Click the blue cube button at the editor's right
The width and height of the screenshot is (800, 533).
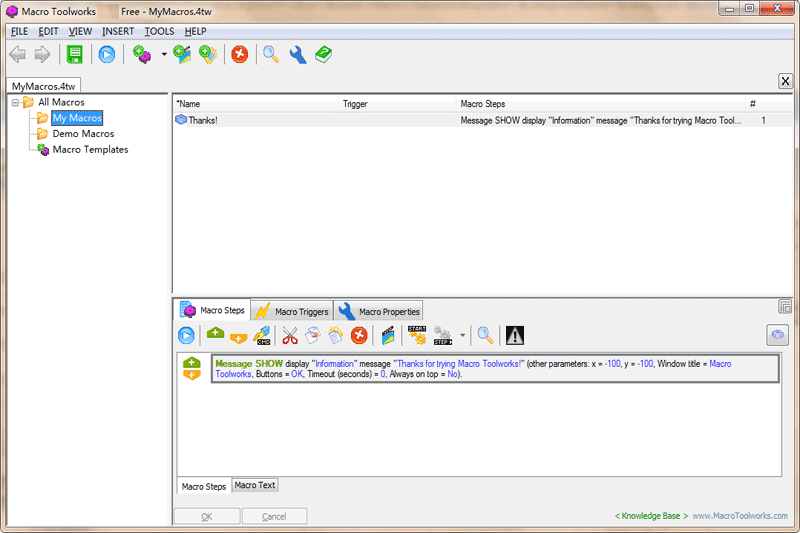pos(777,335)
